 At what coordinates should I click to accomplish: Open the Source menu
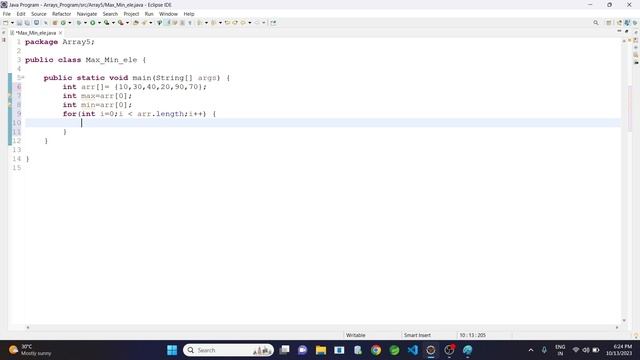click(39, 14)
